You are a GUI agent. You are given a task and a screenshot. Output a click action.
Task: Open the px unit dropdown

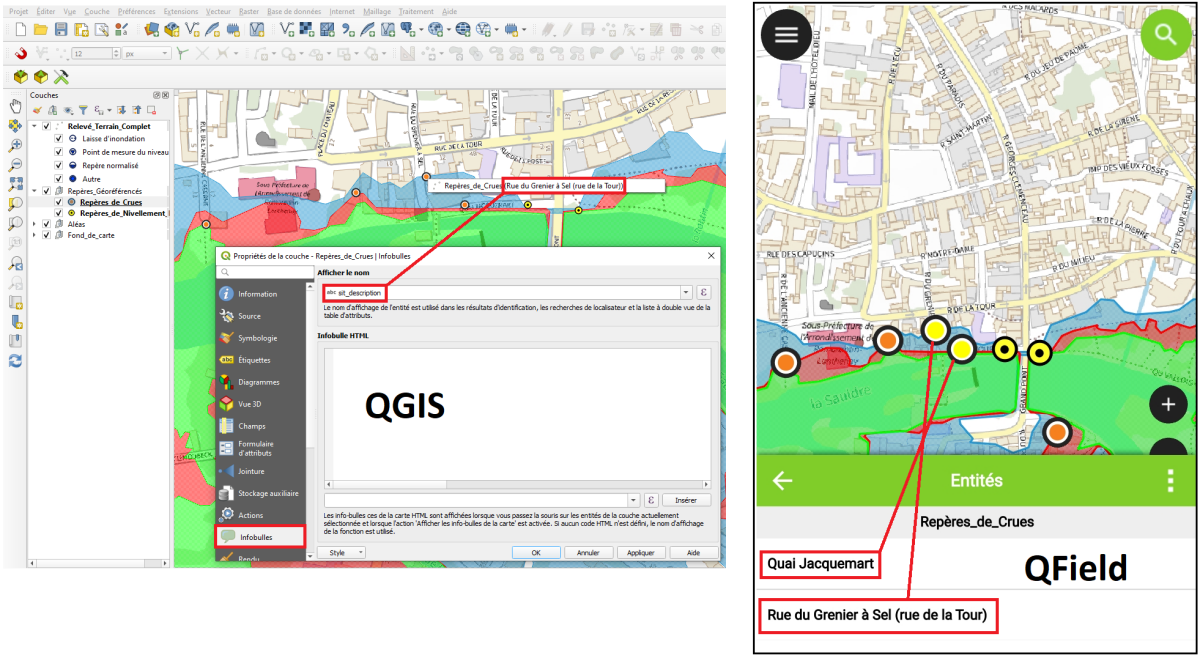(146, 53)
